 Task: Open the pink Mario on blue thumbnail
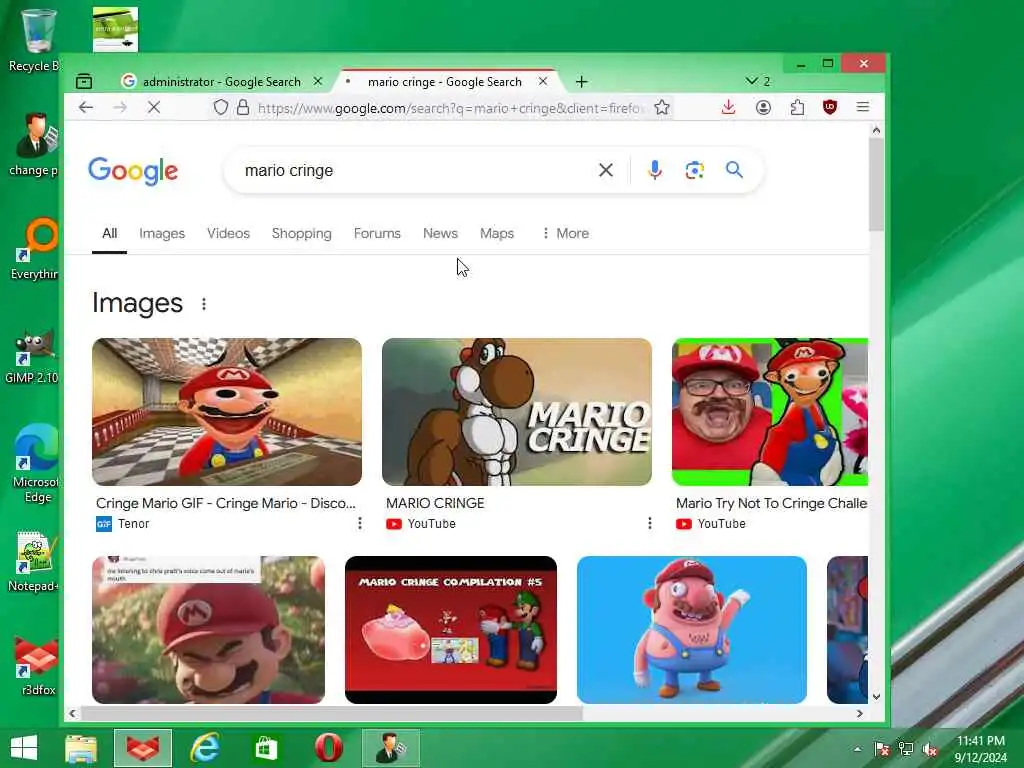[692, 630]
